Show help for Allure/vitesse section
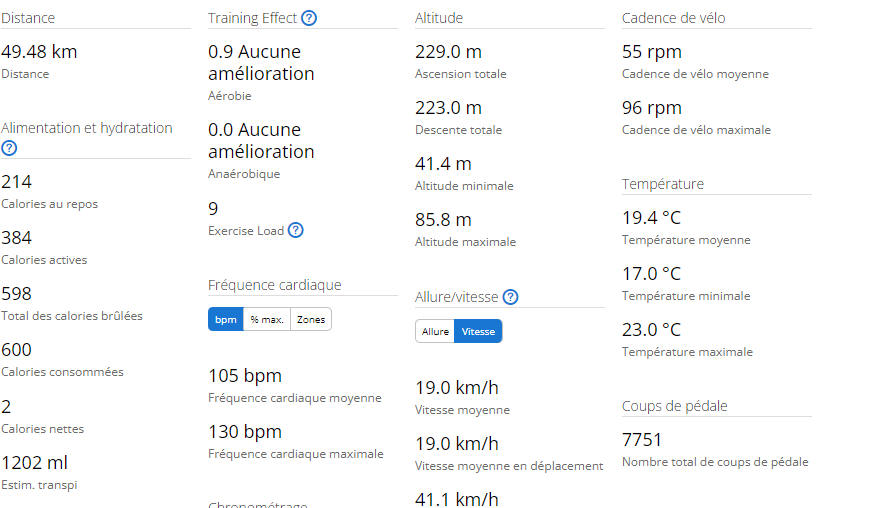Screen dimensions: 887x508 click(x=510, y=297)
